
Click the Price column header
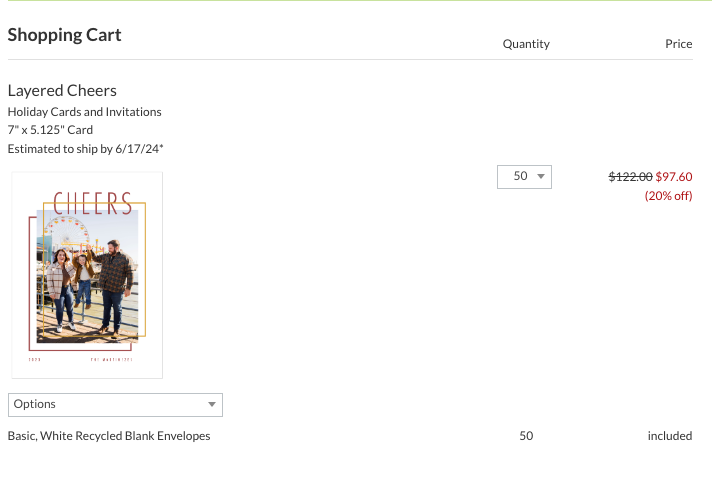pos(679,44)
